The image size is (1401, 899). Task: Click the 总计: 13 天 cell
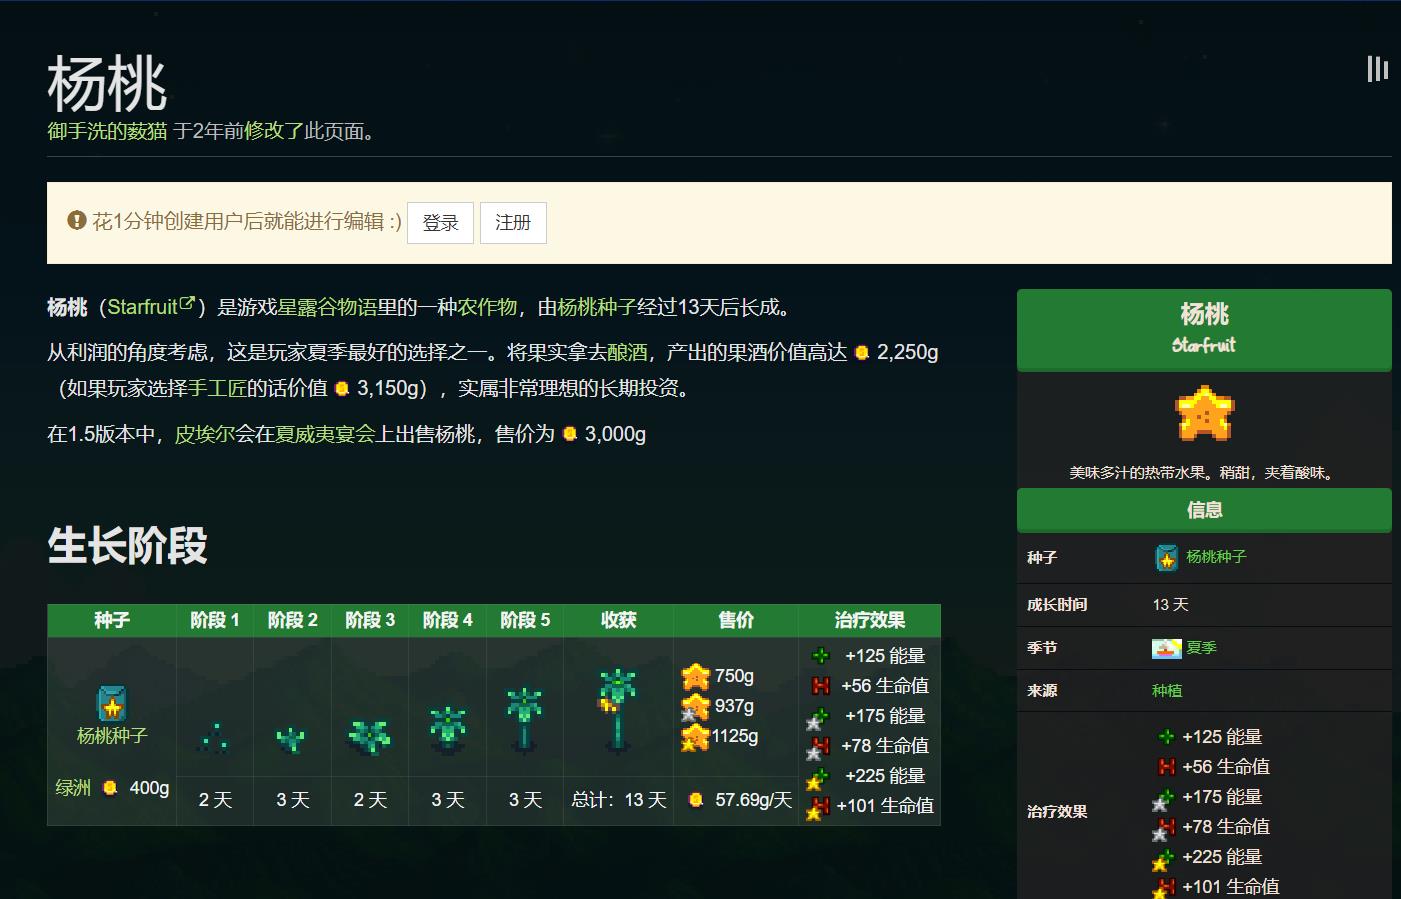tap(619, 800)
